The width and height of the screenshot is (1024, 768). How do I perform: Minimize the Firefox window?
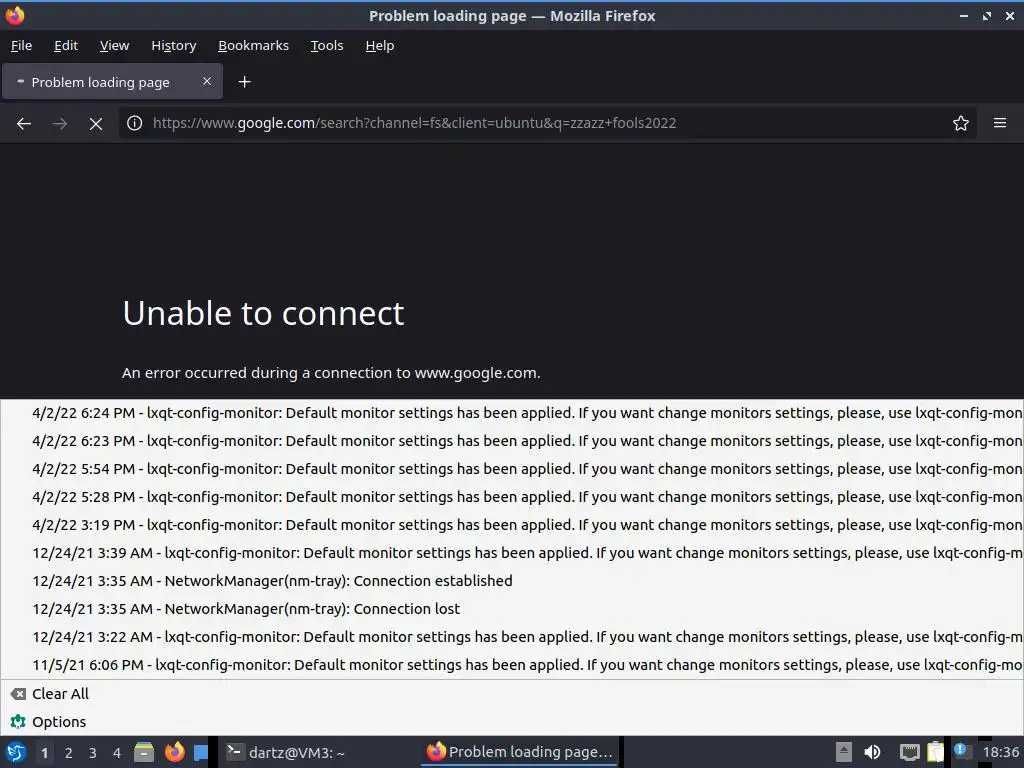tap(963, 16)
